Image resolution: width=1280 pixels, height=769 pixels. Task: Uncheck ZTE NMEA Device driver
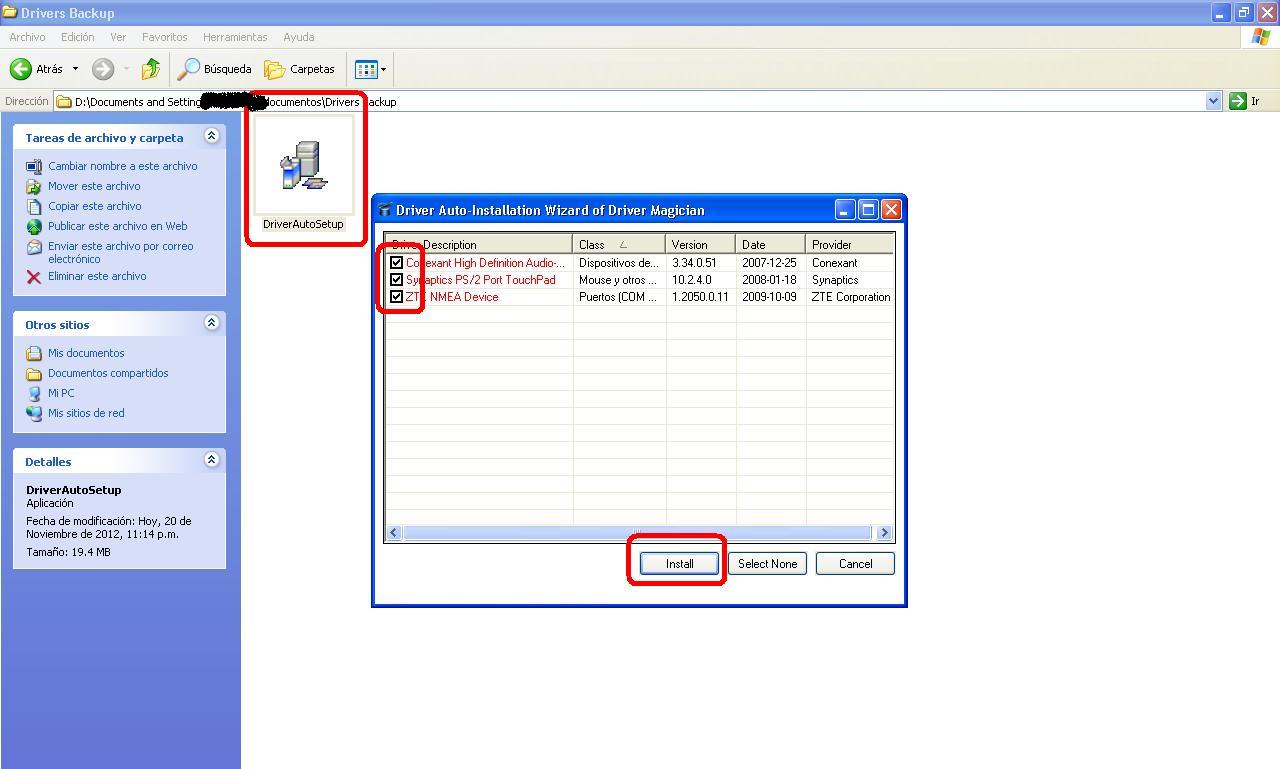pos(396,297)
